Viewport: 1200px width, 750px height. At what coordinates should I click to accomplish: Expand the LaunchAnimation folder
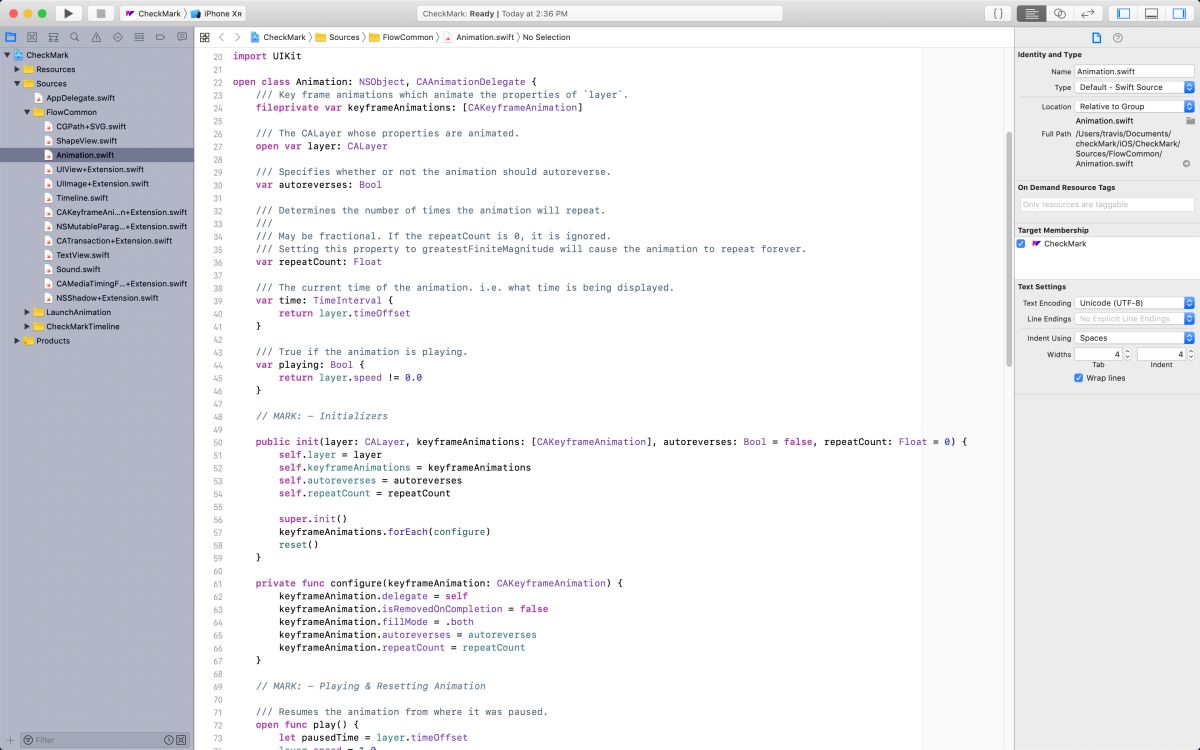point(27,312)
